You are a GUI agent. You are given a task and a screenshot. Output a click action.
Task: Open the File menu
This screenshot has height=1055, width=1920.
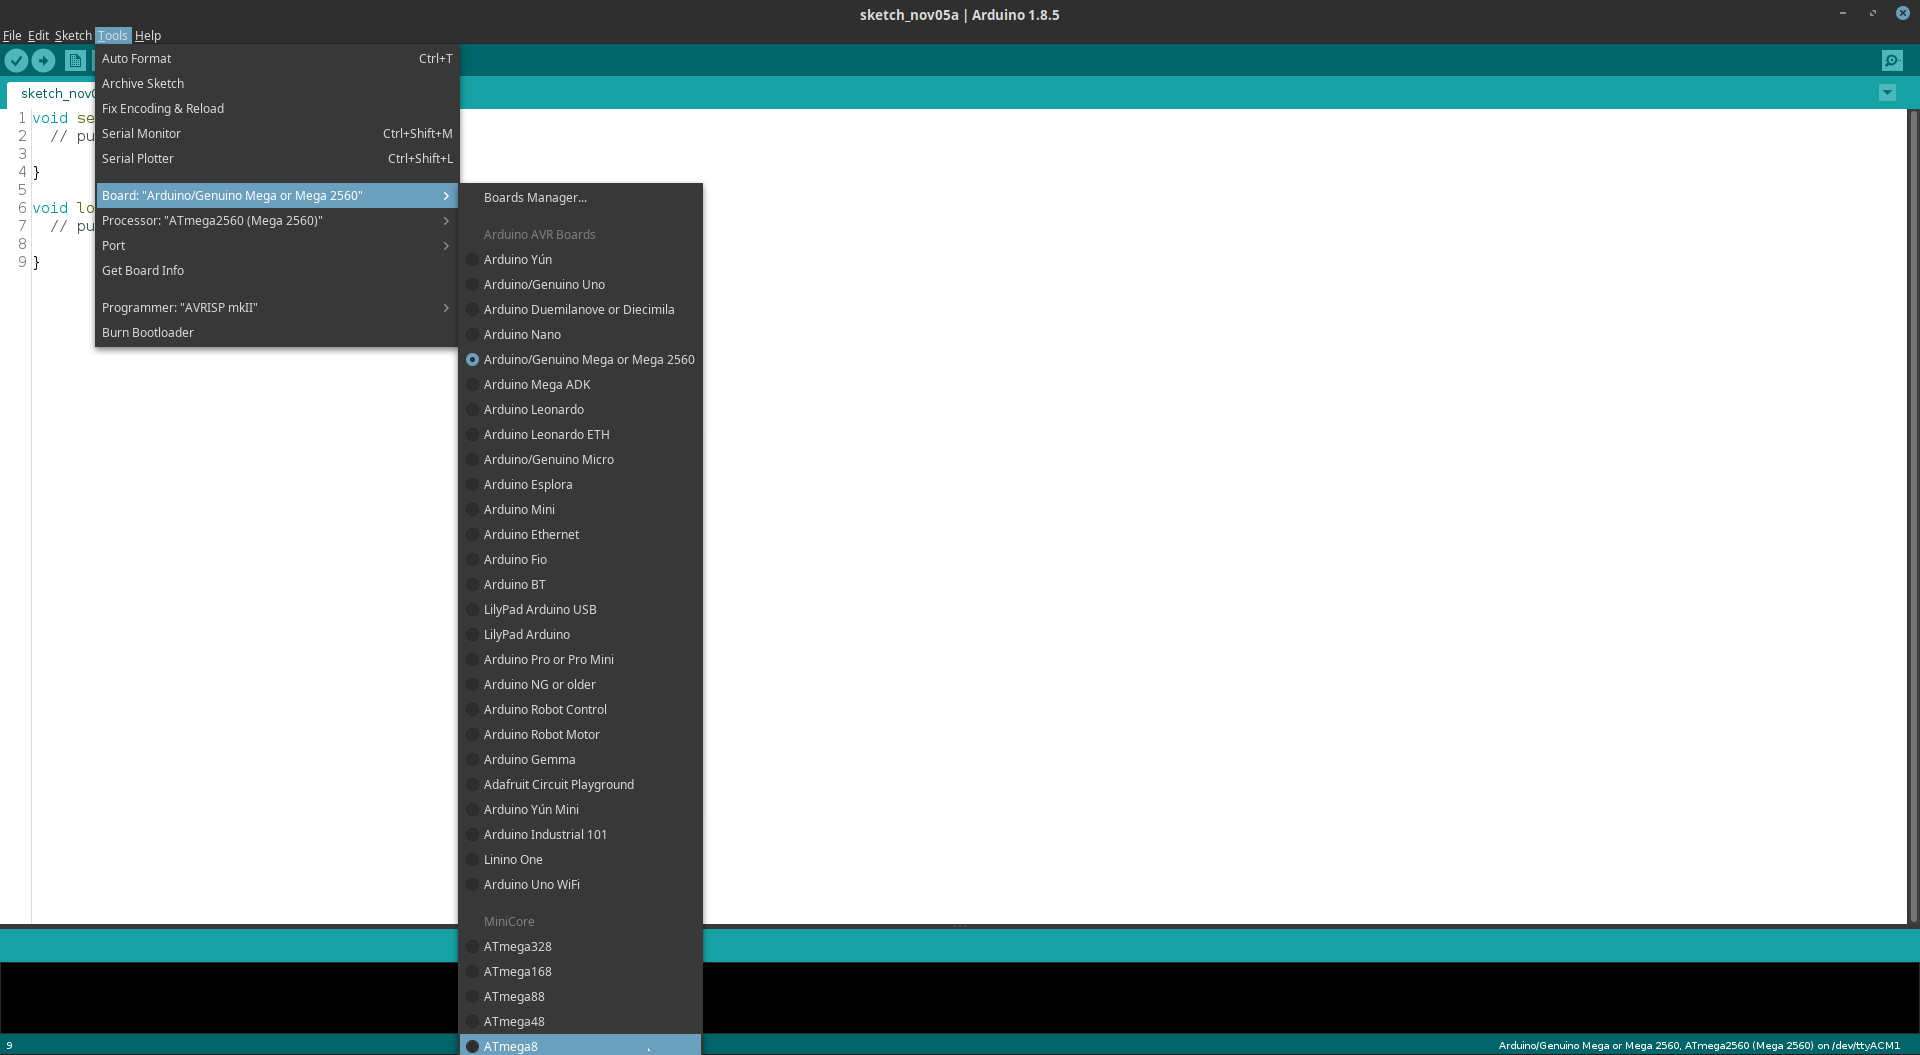point(12,35)
